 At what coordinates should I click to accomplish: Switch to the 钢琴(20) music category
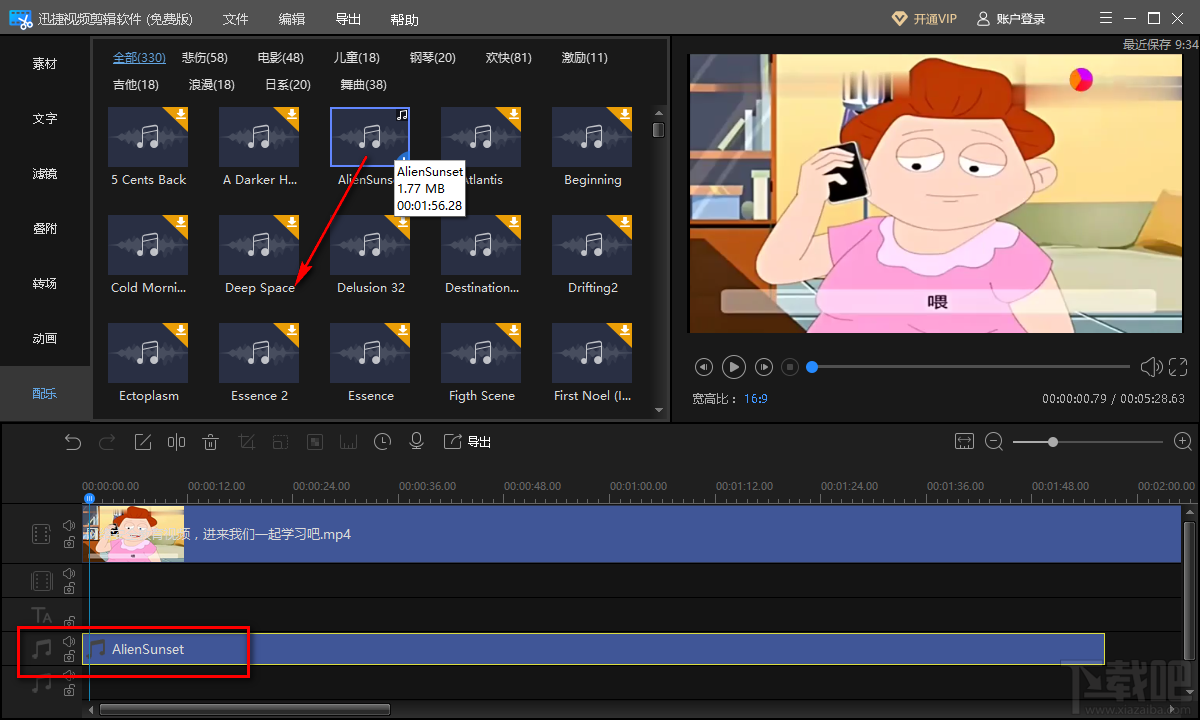(432, 58)
